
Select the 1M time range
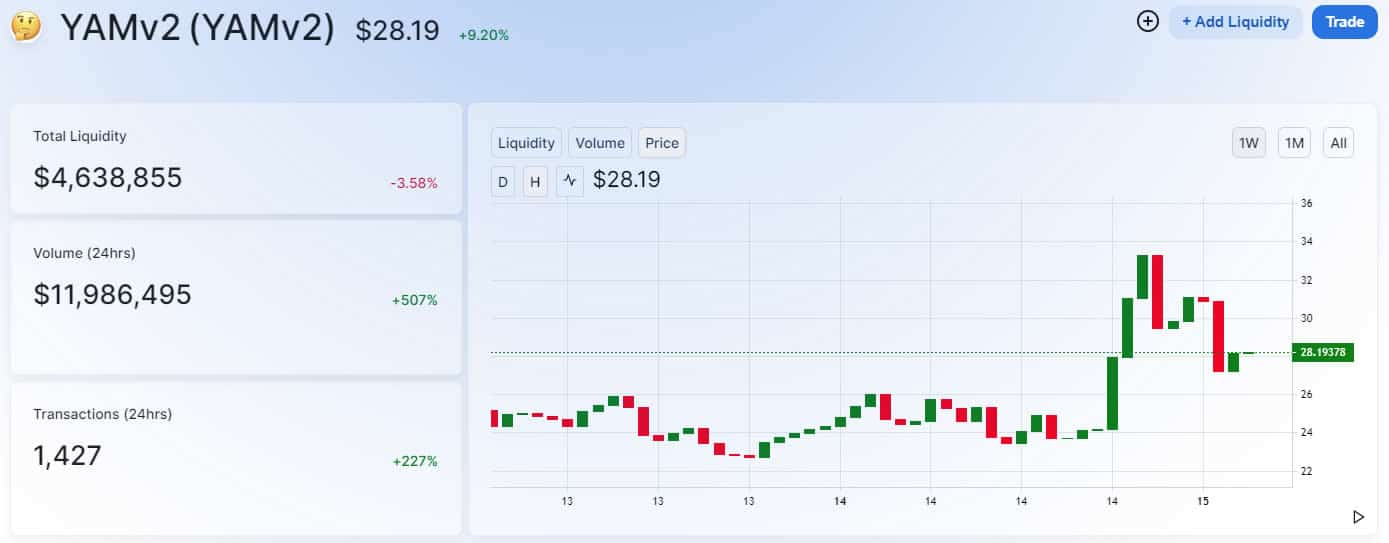coord(1295,143)
